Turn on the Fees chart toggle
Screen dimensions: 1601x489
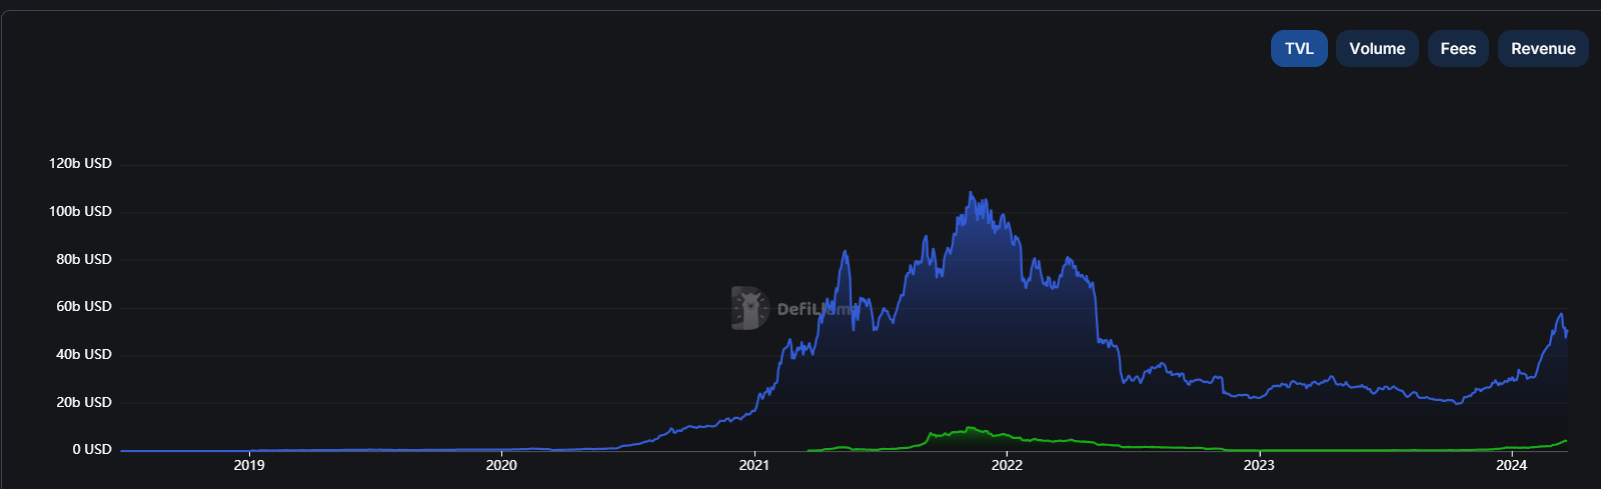[1457, 49]
